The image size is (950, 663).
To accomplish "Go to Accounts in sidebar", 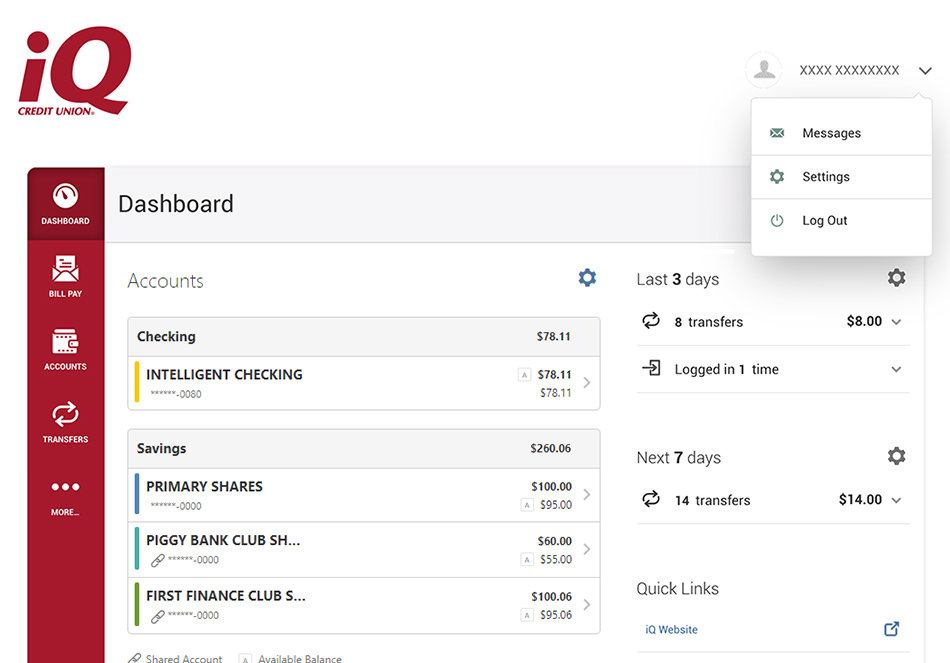I will tap(65, 349).
